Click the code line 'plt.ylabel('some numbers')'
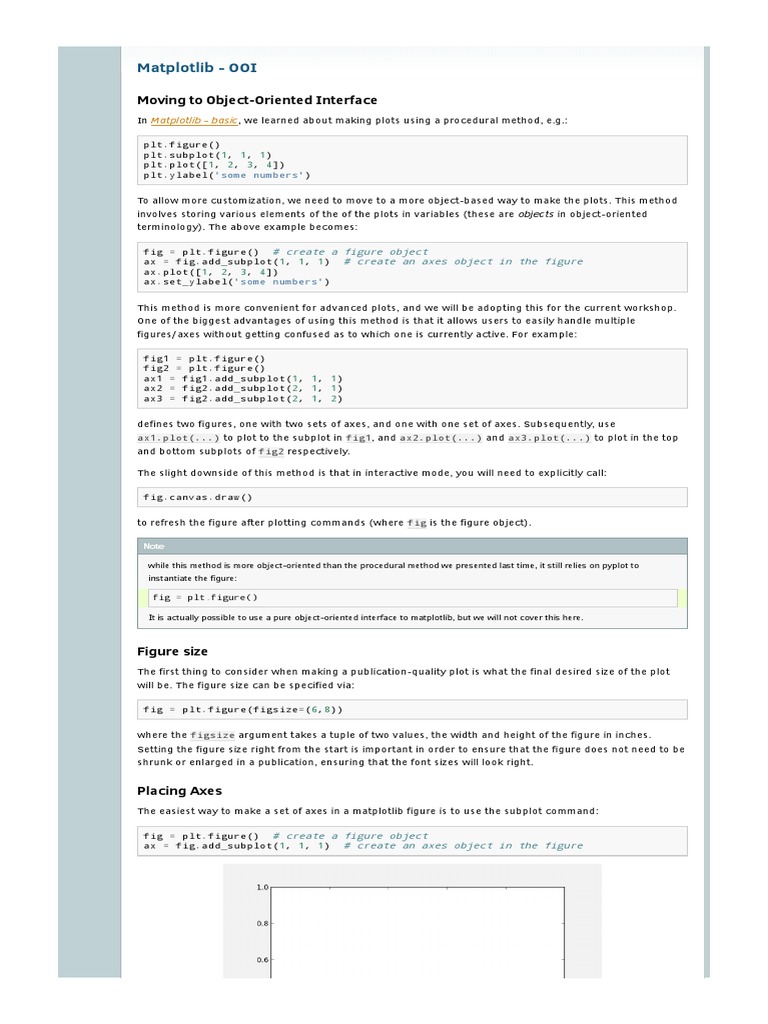Image resolution: width=768 pixels, height=1024 pixels. point(227,175)
